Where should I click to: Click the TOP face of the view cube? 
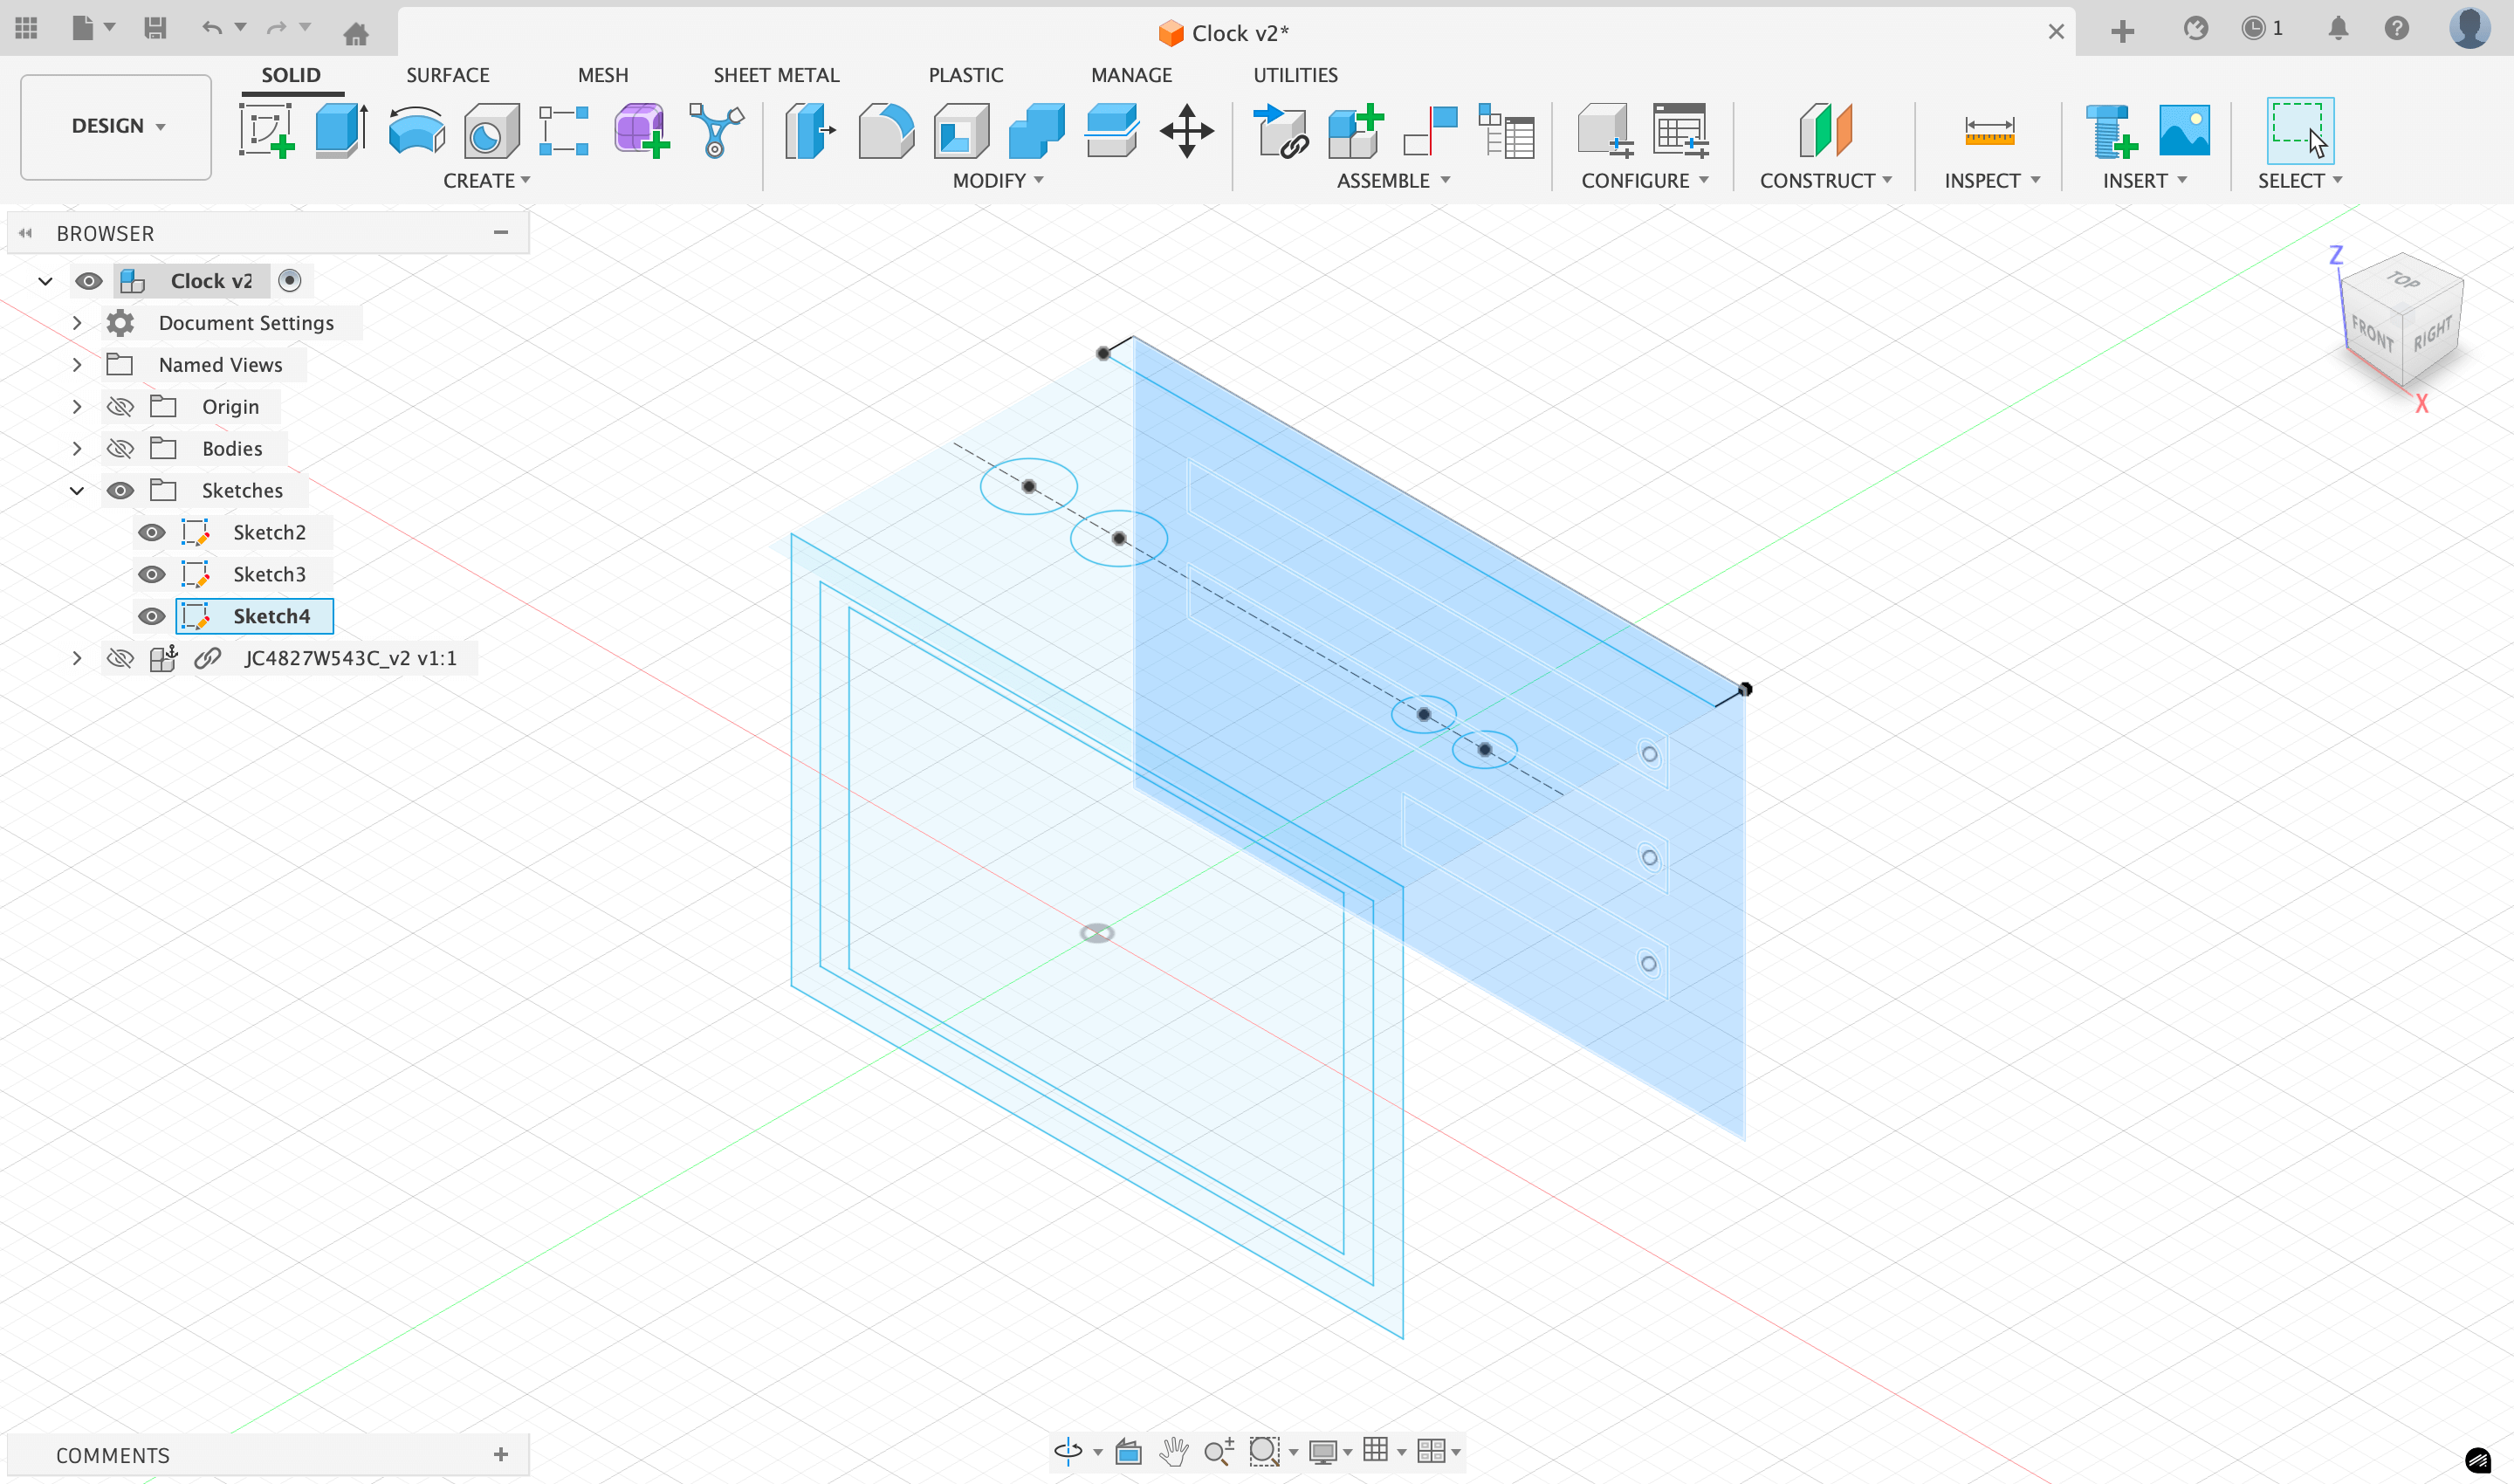2403,281
